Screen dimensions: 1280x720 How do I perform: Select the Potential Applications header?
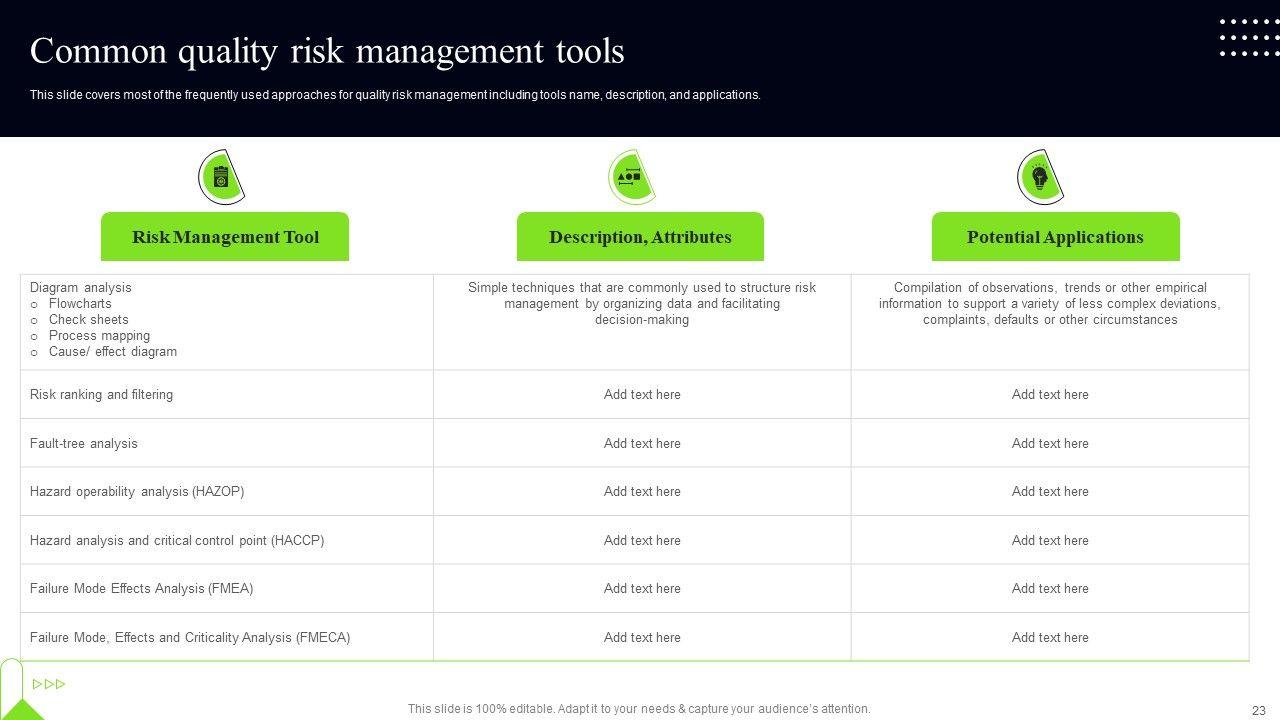(1055, 237)
